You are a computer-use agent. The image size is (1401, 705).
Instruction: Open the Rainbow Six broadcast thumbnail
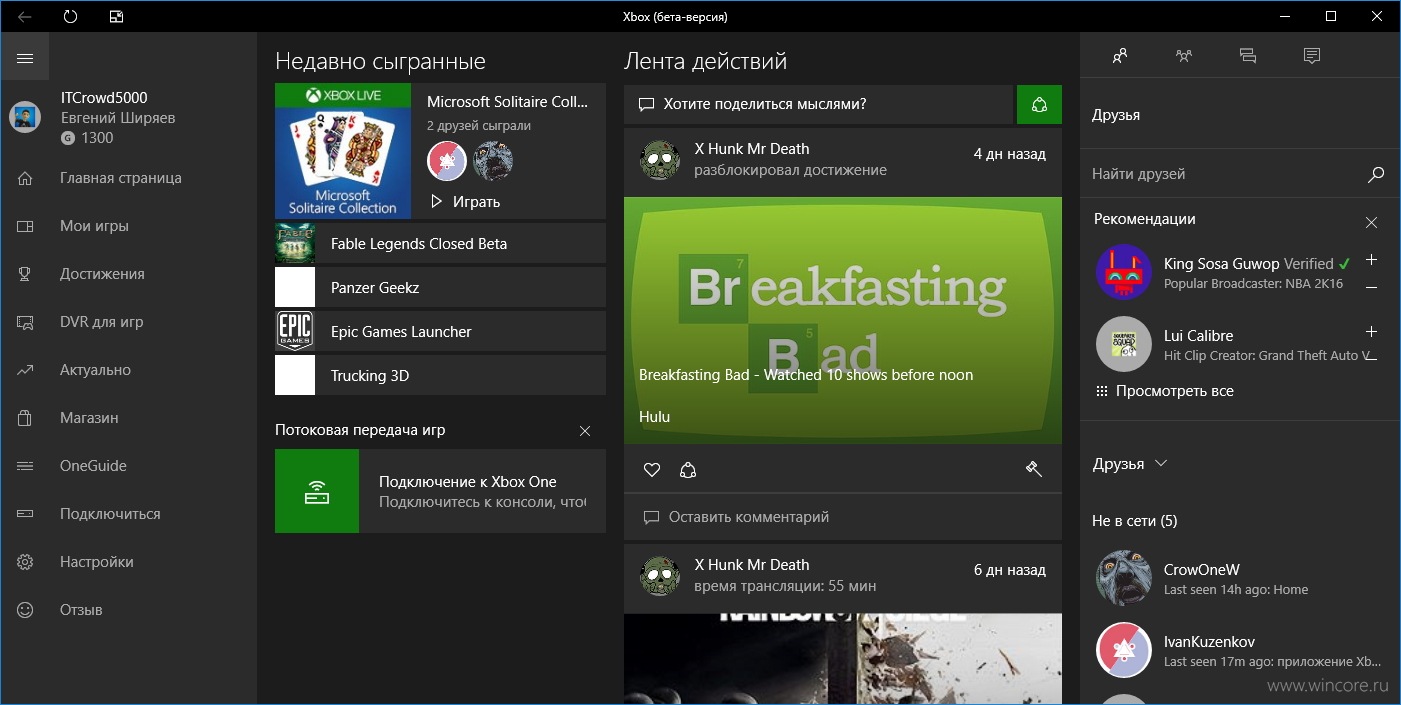point(843,659)
